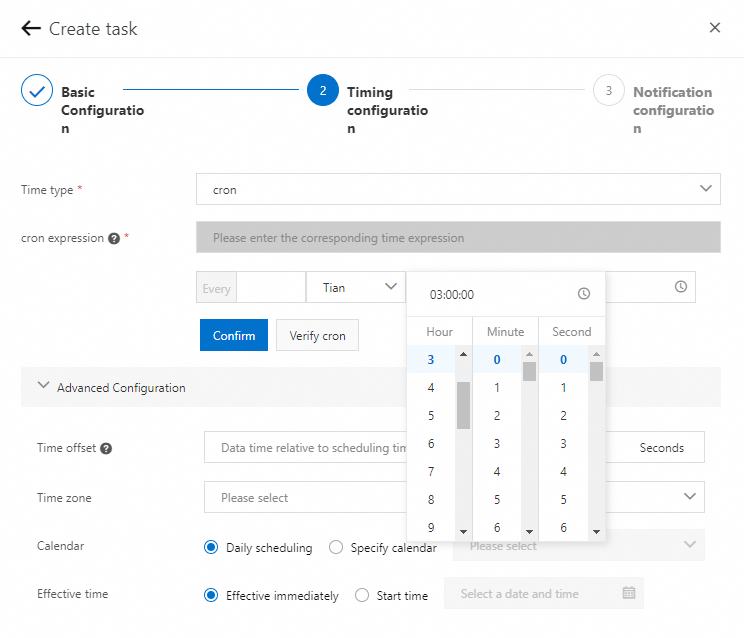Viewport: 744px width, 638px height.
Task: Switch to Notification configuration step label
Action: point(673,110)
